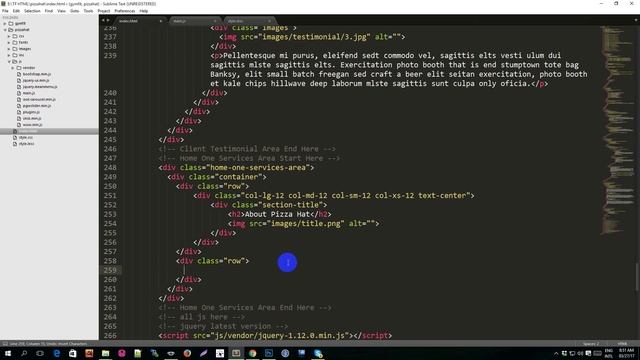640x360 pixels.
Task: Collapse the pizzahat folder in sidebar
Action: 5,30
